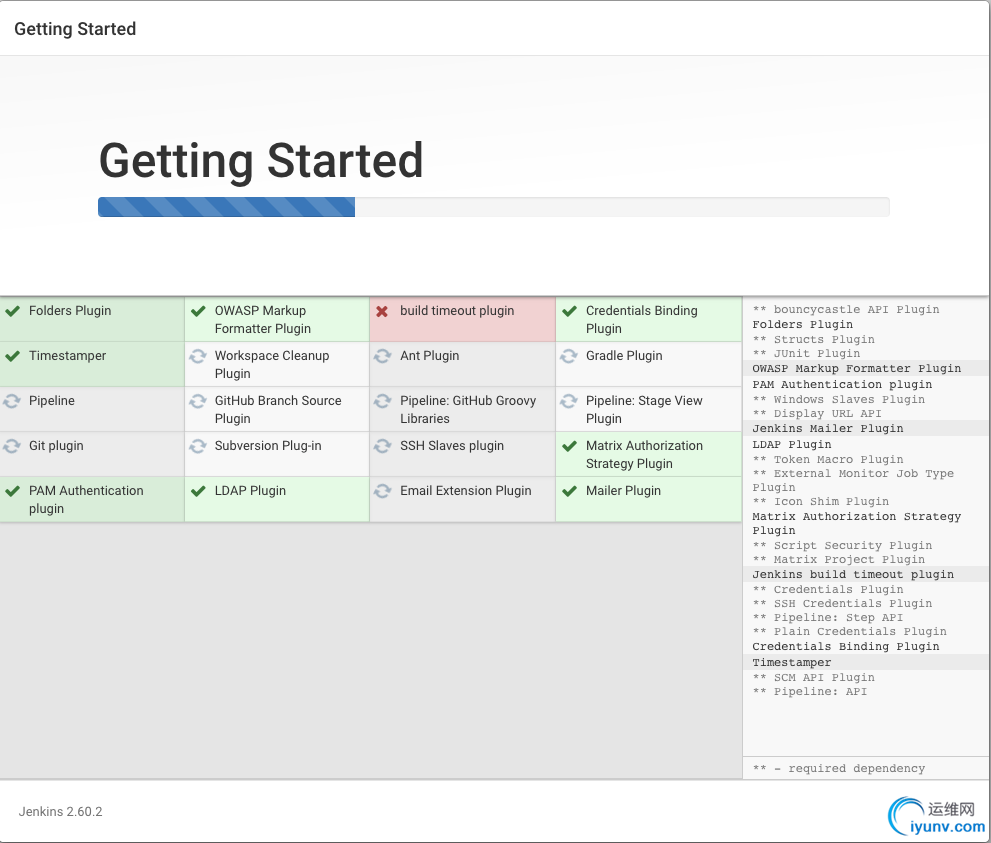
Task: Click '** Display URL API' log line
Action: point(817,414)
